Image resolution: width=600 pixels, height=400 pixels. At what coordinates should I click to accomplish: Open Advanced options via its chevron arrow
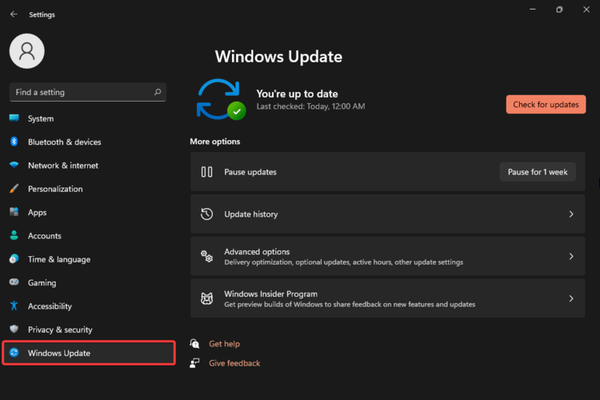point(571,257)
